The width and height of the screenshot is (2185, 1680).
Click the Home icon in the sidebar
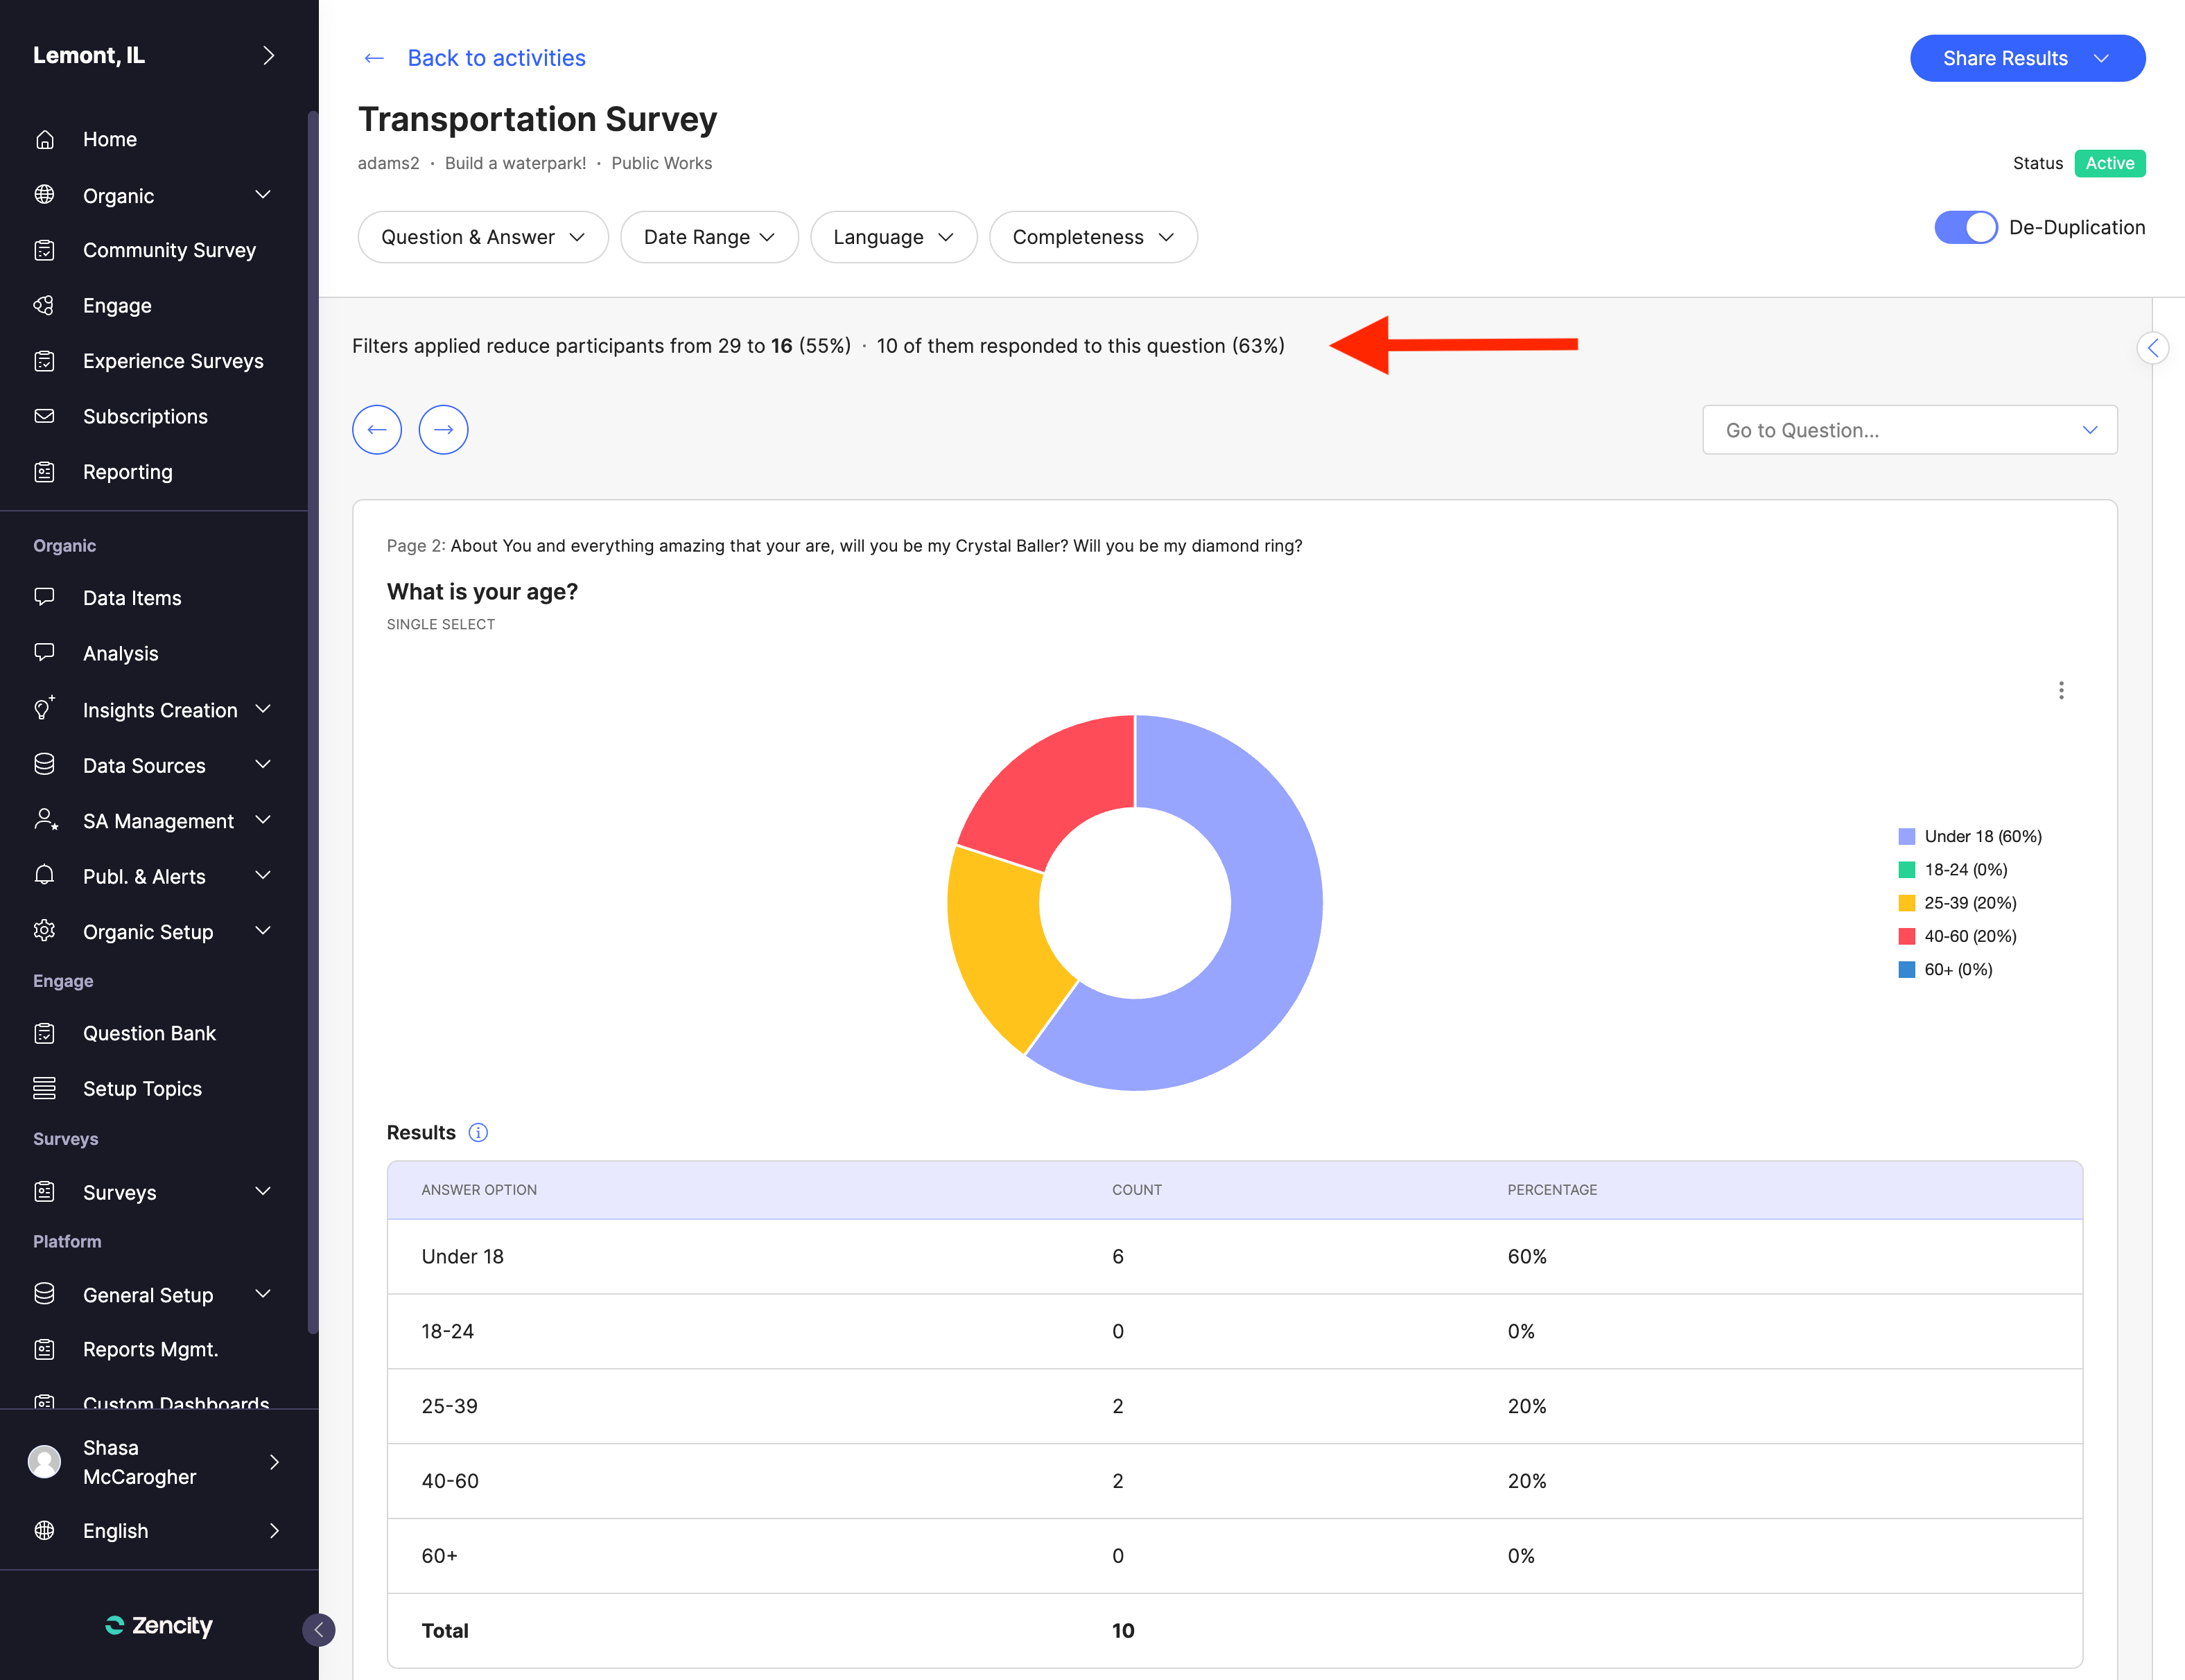click(45, 139)
